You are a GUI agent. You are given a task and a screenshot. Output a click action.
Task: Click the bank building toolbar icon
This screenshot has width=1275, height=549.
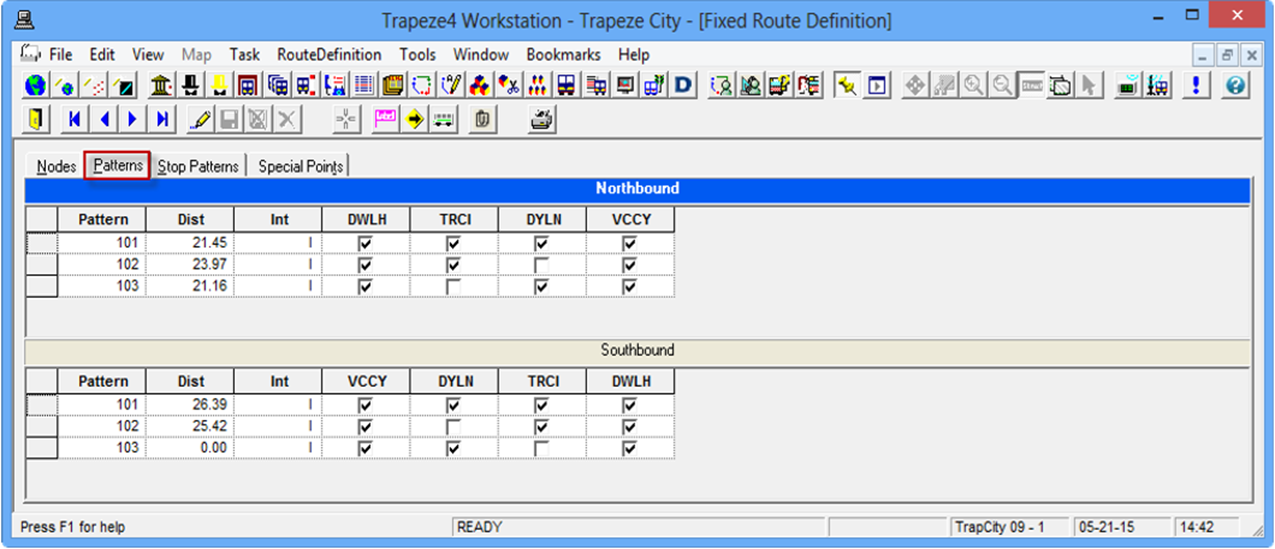coord(160,86)
